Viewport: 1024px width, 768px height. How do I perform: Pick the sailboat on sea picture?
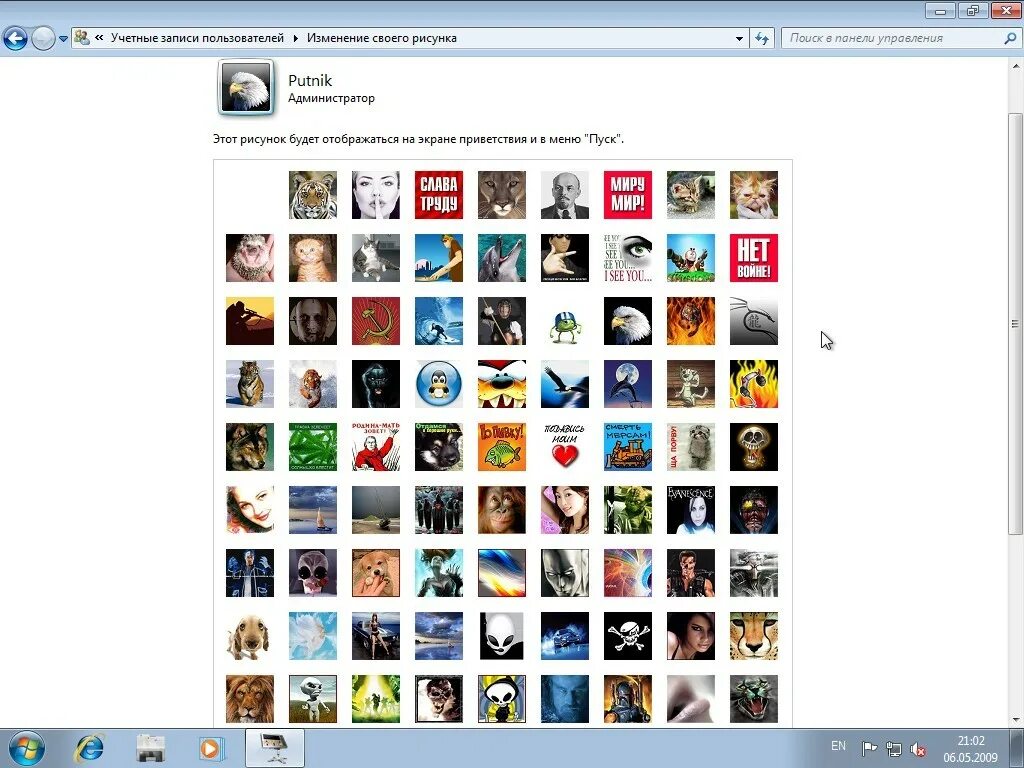coord(313,510)
